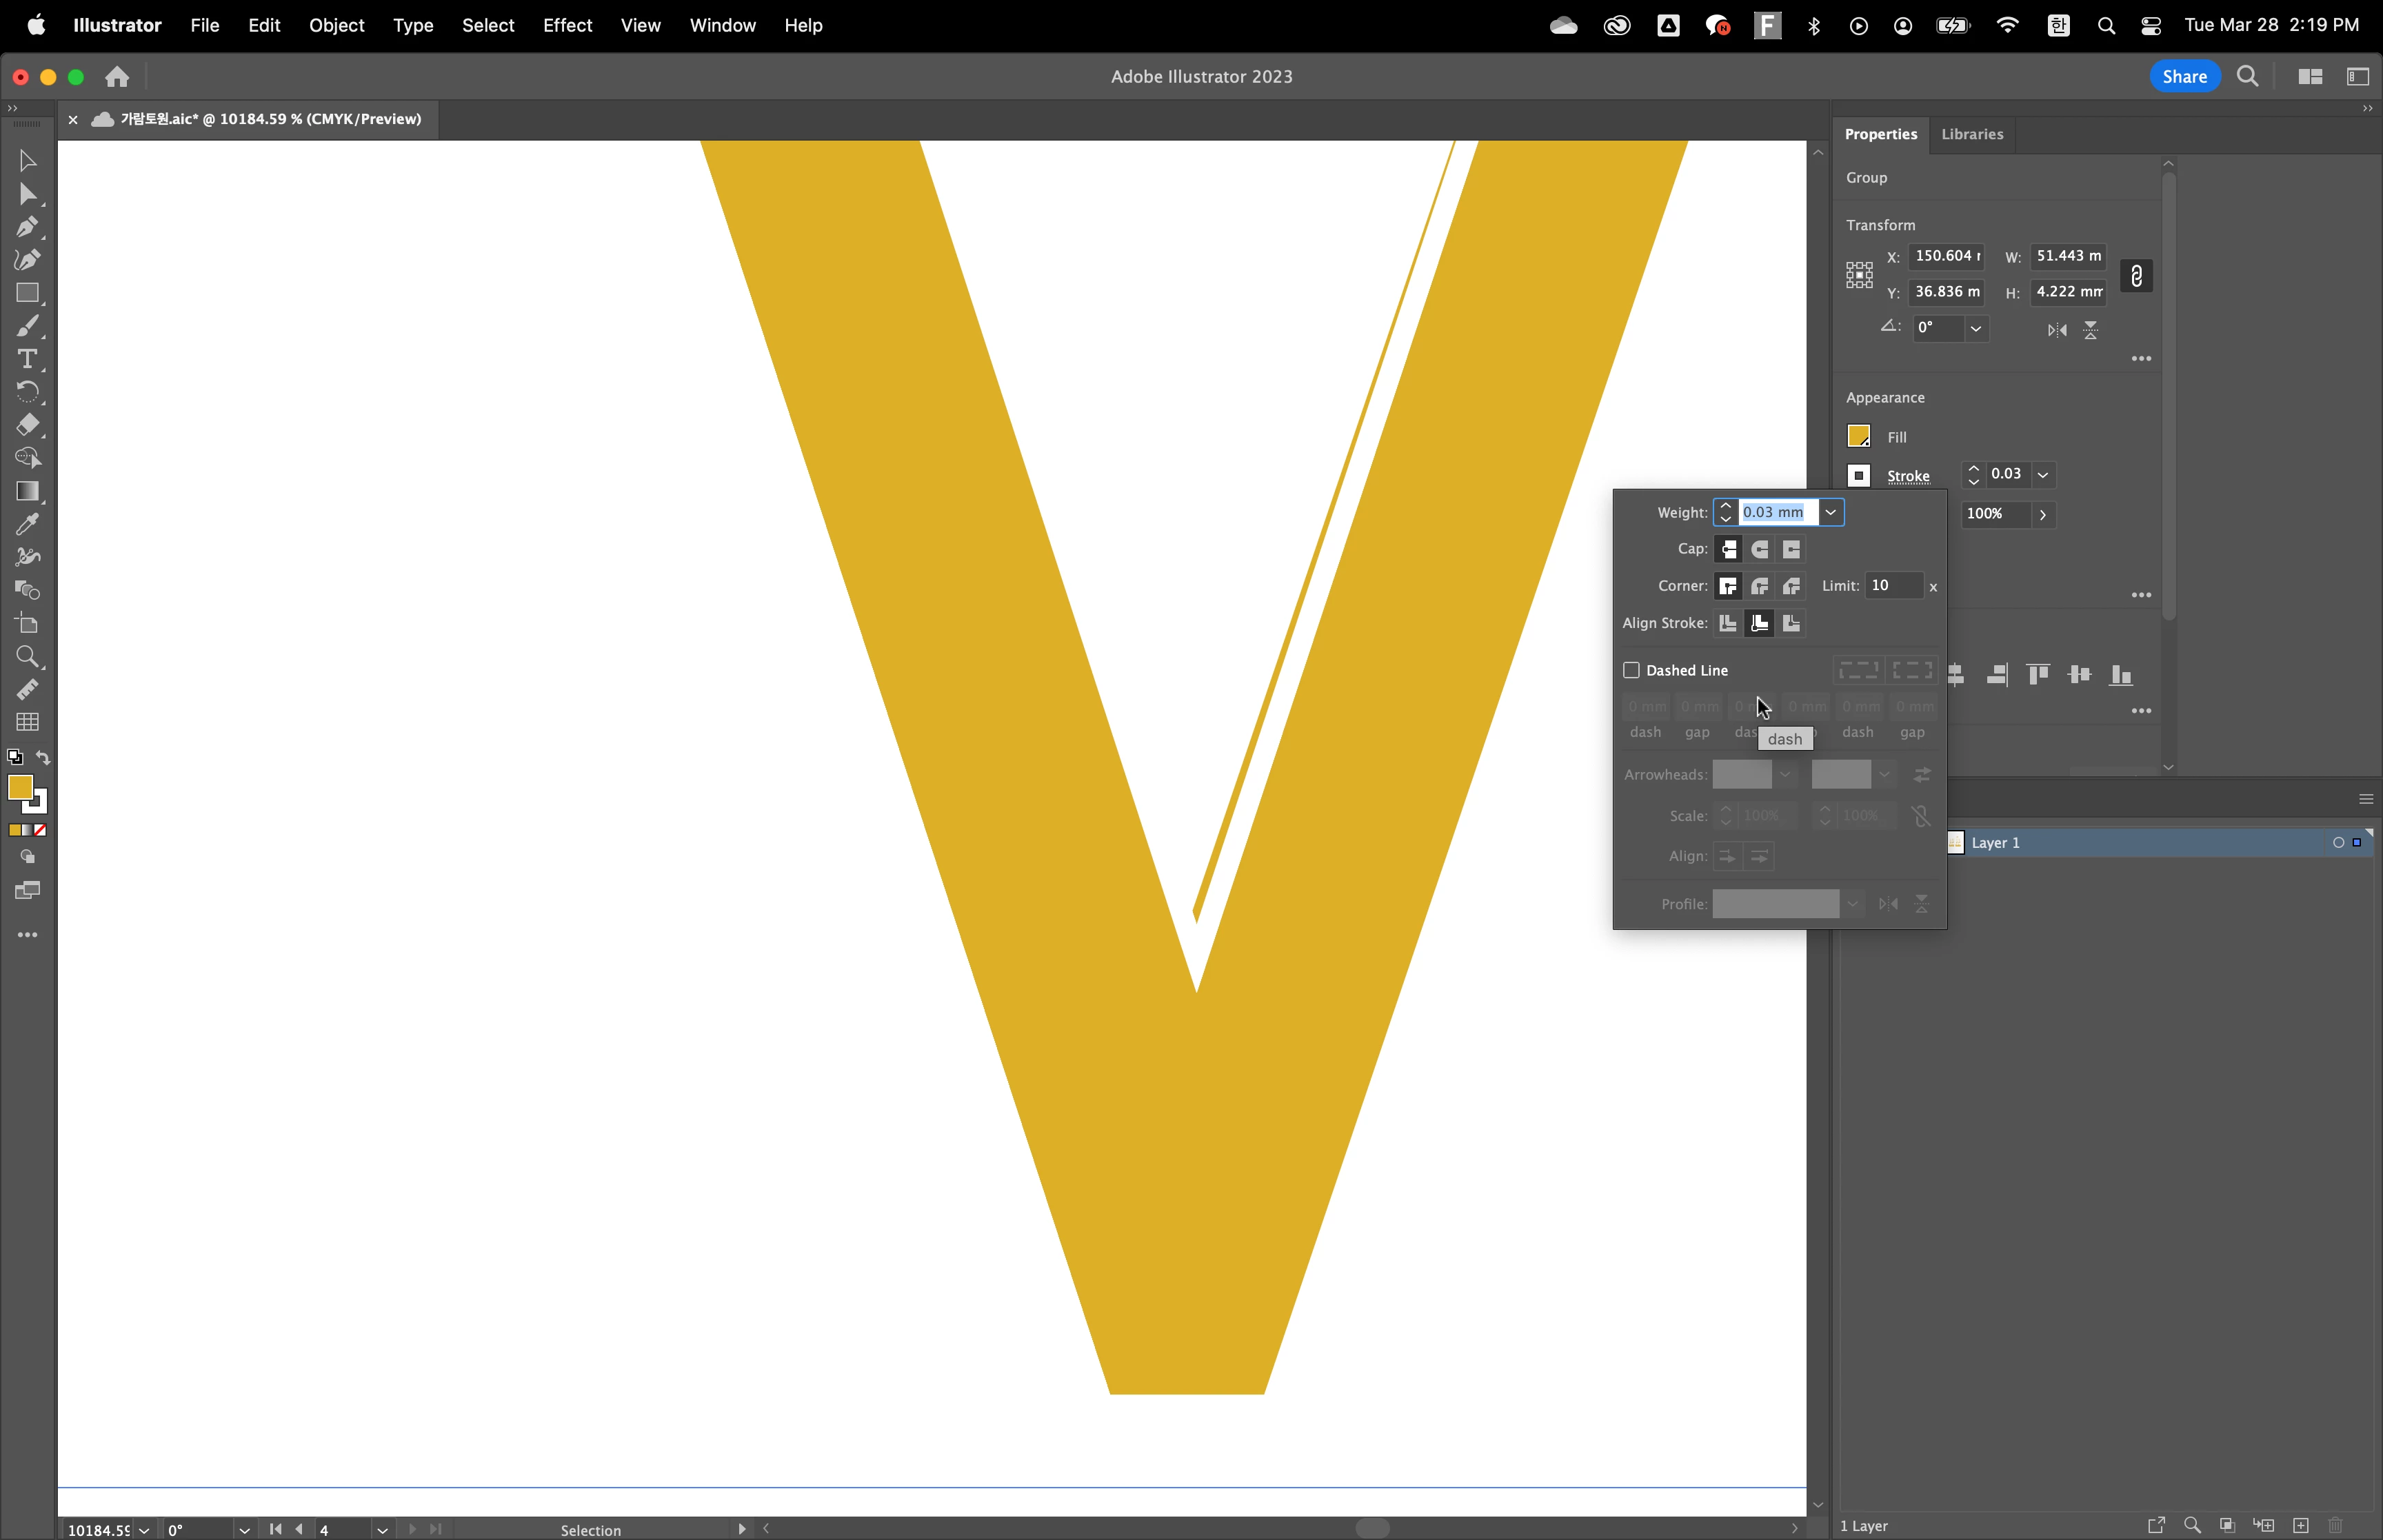
Task: Select the Rectangle tool
Action: point(27,293)
